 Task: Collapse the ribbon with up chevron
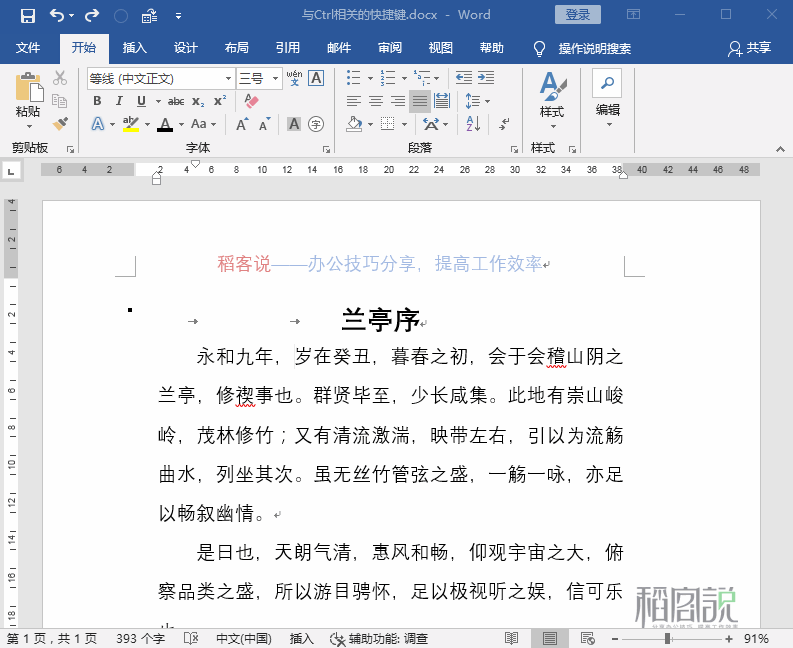pyautogui.click(x=780, y=149)
